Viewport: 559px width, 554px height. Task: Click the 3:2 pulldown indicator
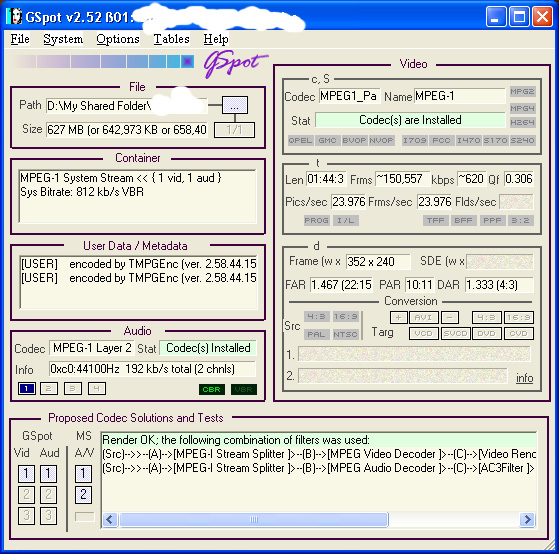pyautogui.click(x=520, y=221)
